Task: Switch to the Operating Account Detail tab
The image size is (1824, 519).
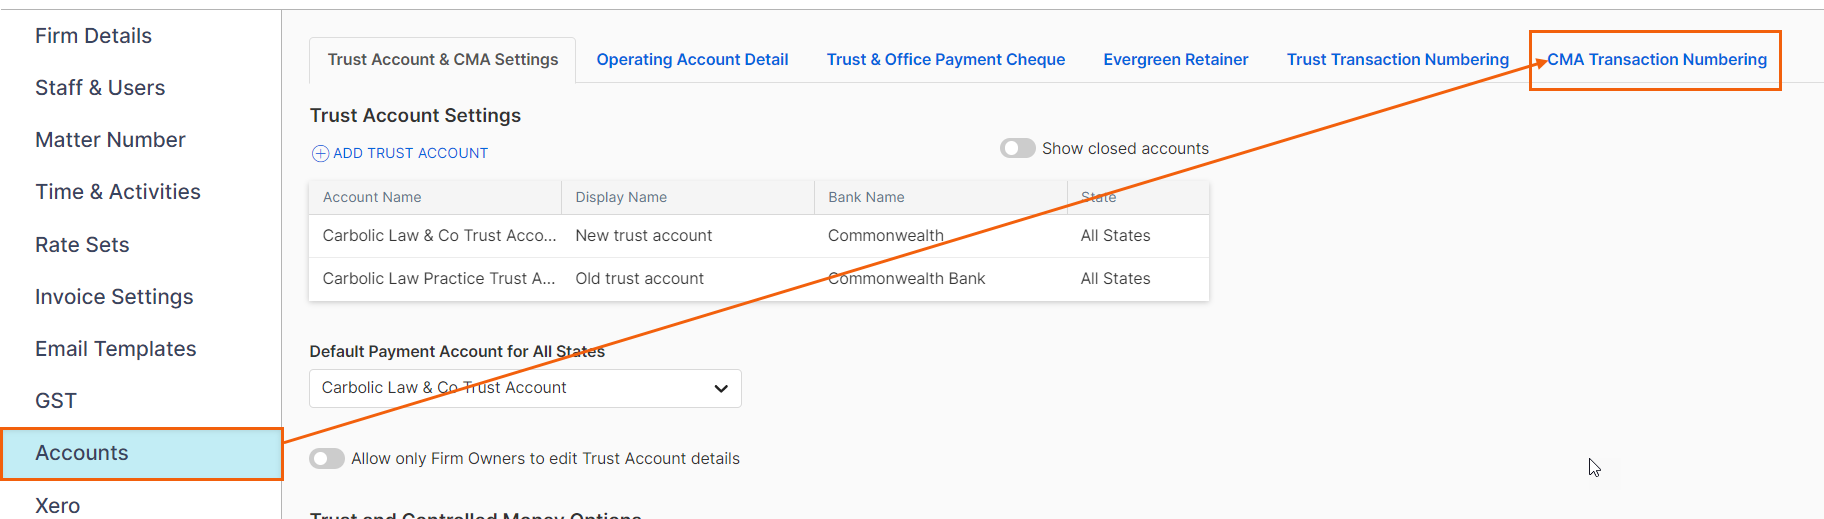Action: click(x=692, y=60)
